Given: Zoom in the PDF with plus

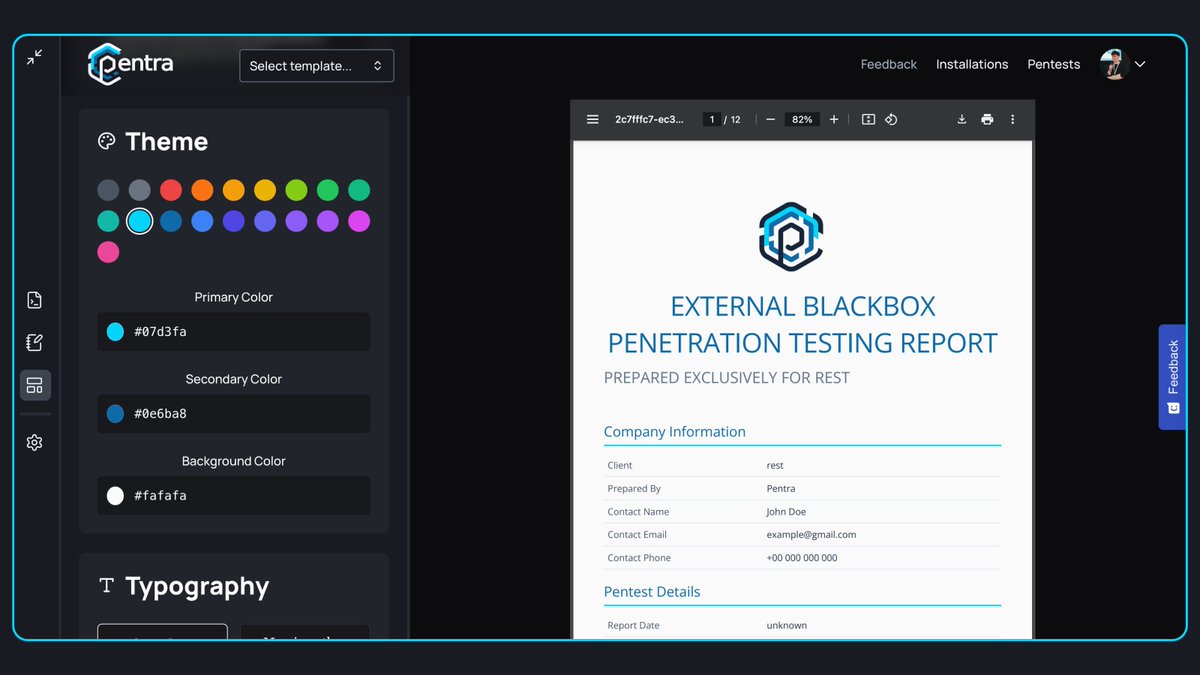Looking at the screenshot, I should [x=834, y=119].
